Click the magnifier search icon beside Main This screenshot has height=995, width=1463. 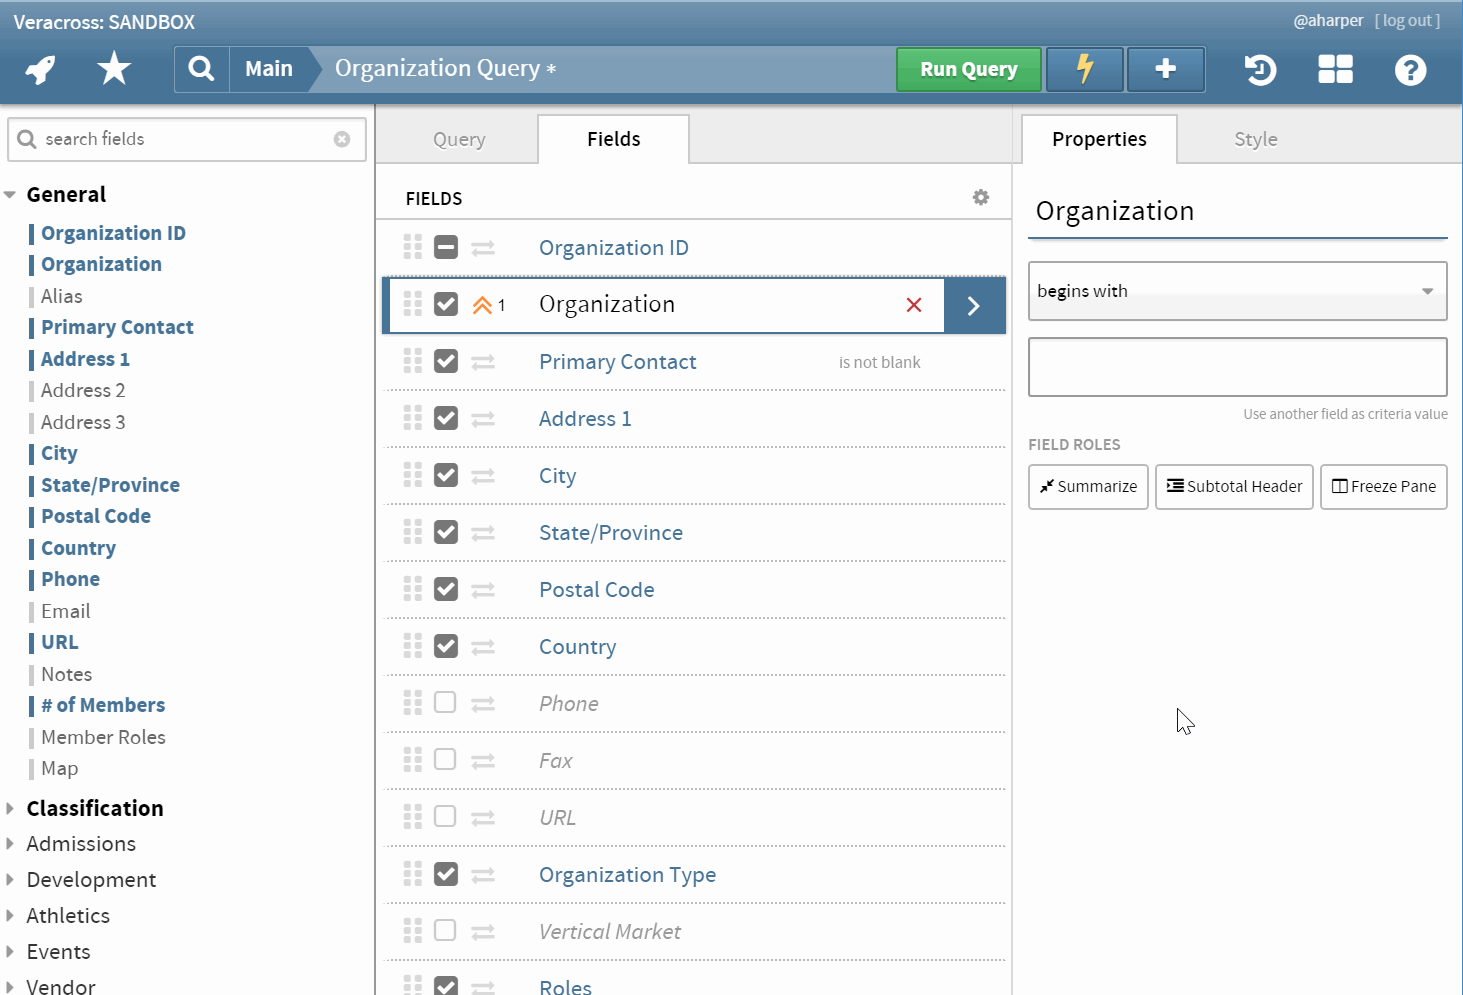click(x=202, y=69)
